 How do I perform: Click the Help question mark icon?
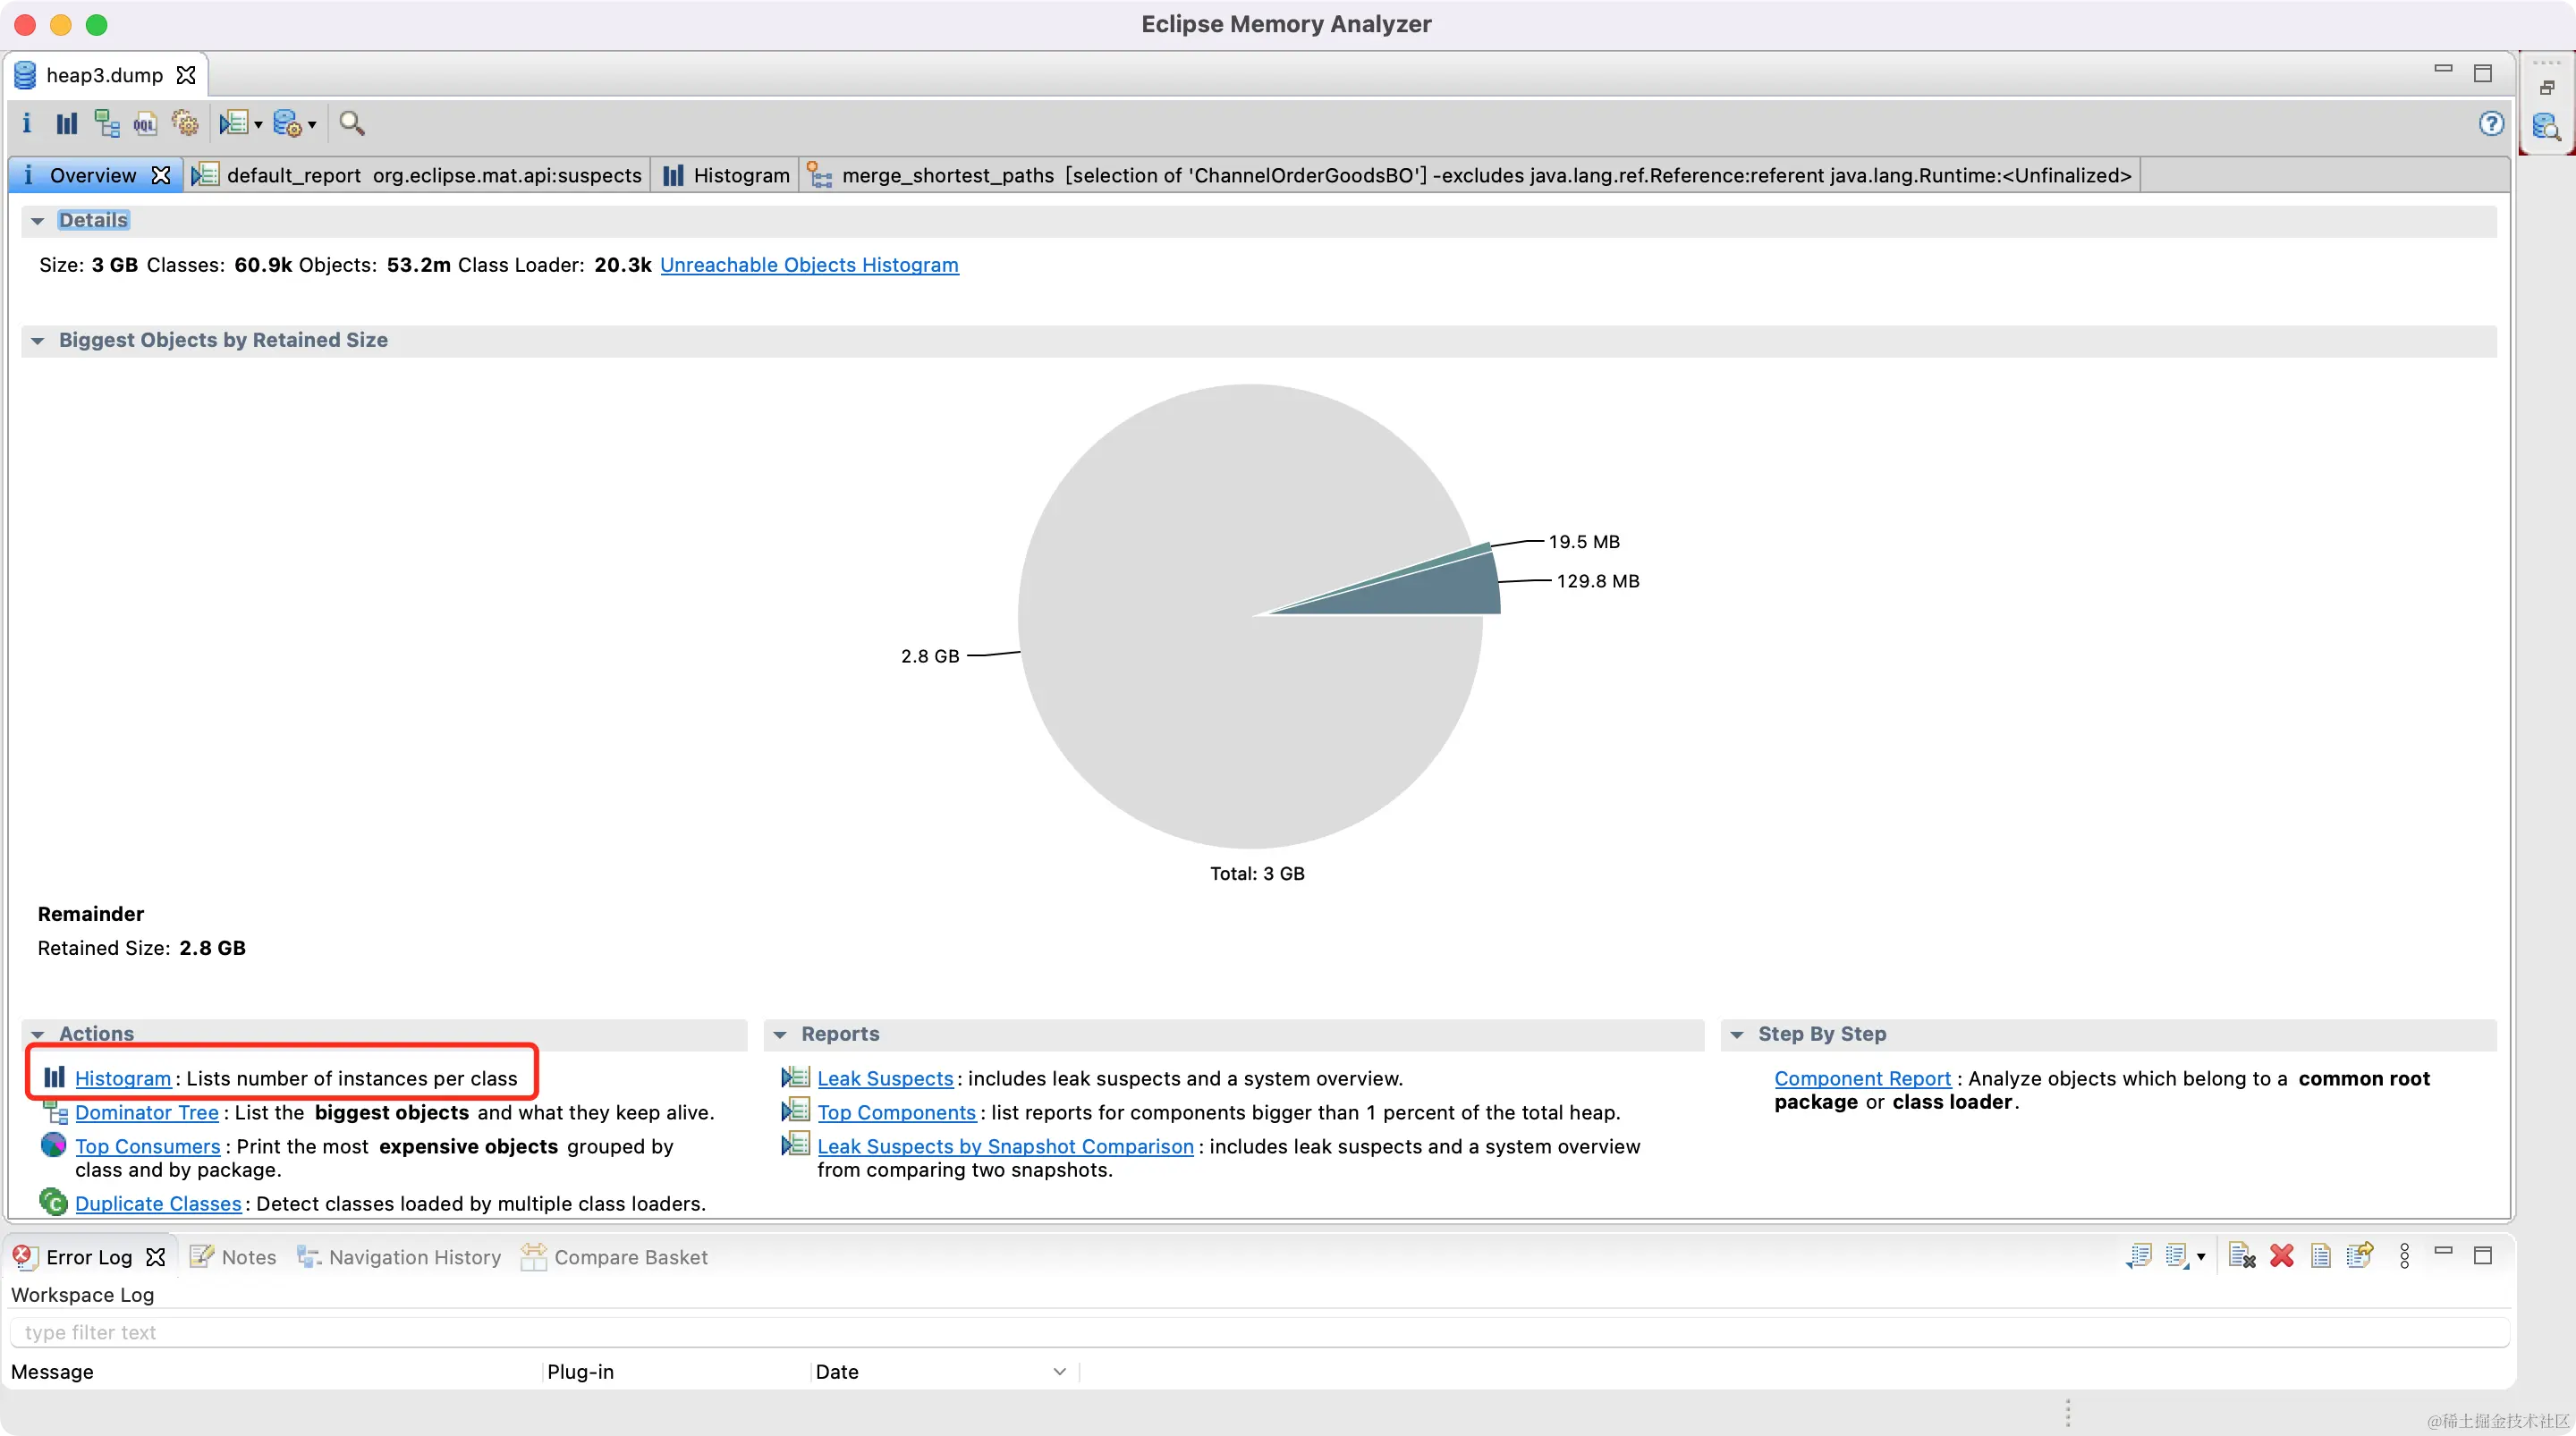click(2490, 123)
